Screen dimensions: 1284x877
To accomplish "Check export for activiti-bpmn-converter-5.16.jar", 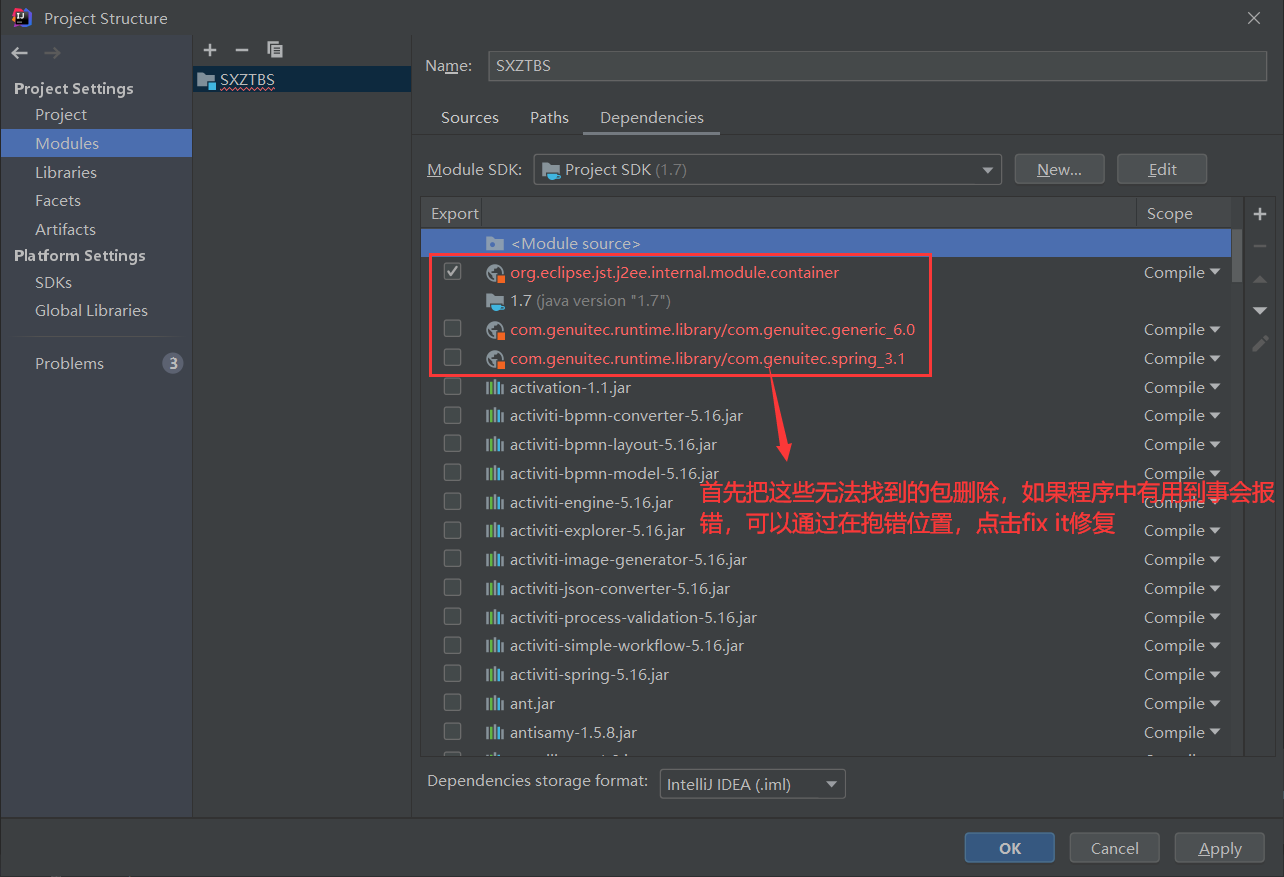I will (452, 414).
